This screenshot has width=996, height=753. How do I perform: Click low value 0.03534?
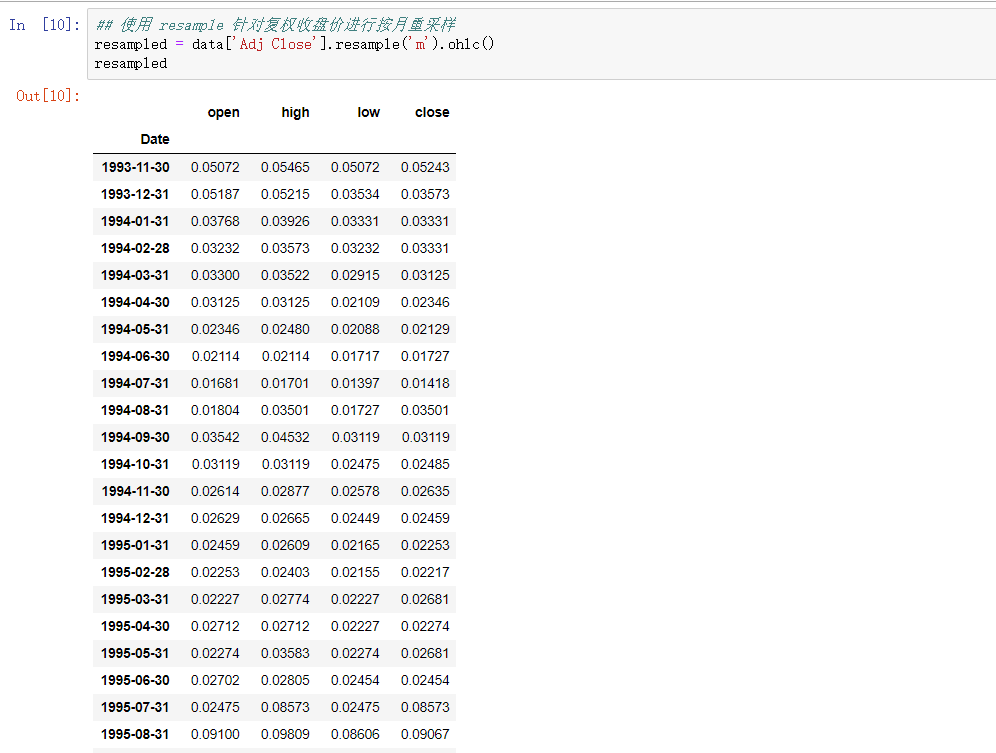(x=355, y=194)
